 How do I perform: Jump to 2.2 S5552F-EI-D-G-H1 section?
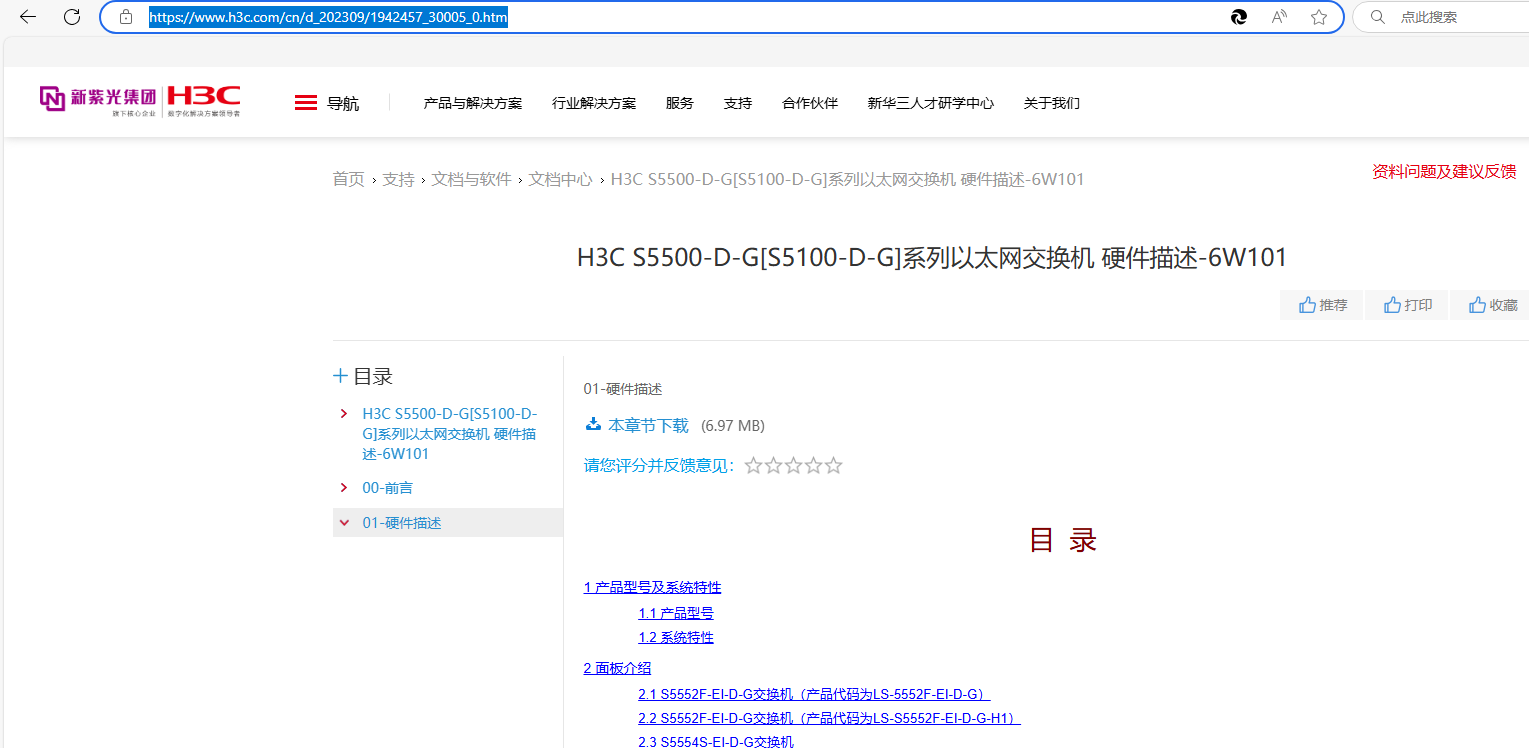[829, 718]
